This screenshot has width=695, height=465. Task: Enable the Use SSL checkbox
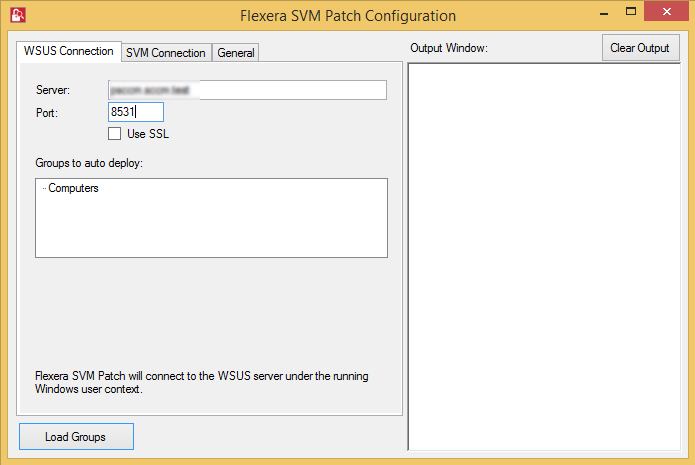[114, 133]
